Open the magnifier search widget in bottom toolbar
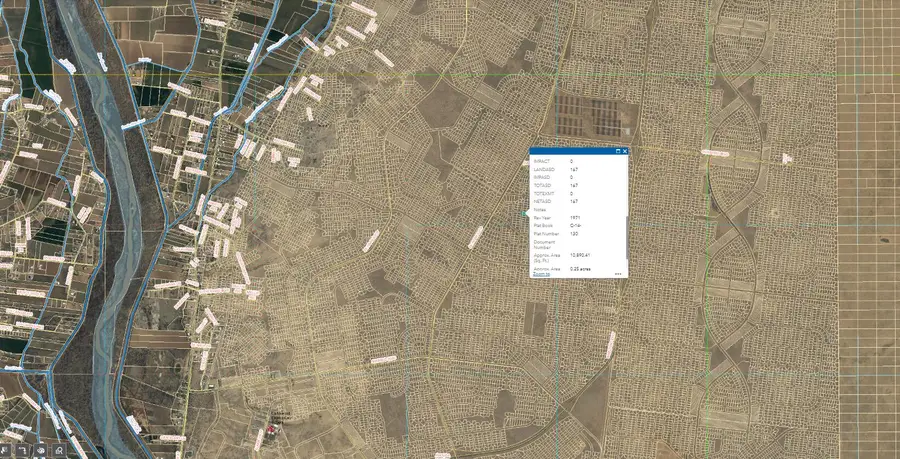 point(60,451)
